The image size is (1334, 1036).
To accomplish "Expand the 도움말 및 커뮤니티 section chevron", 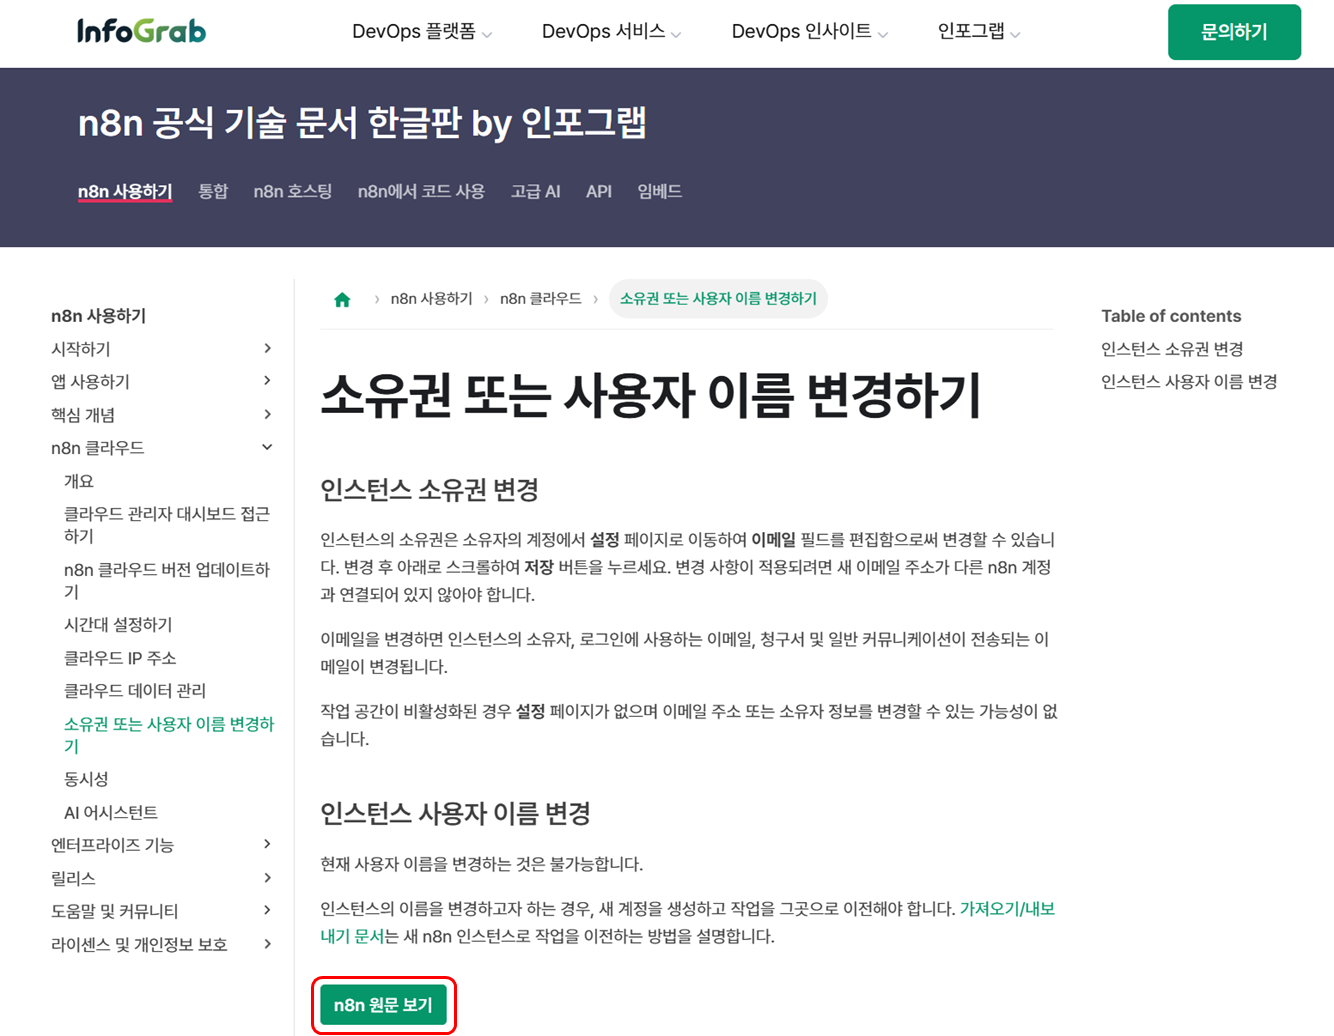I will point(267,910).
